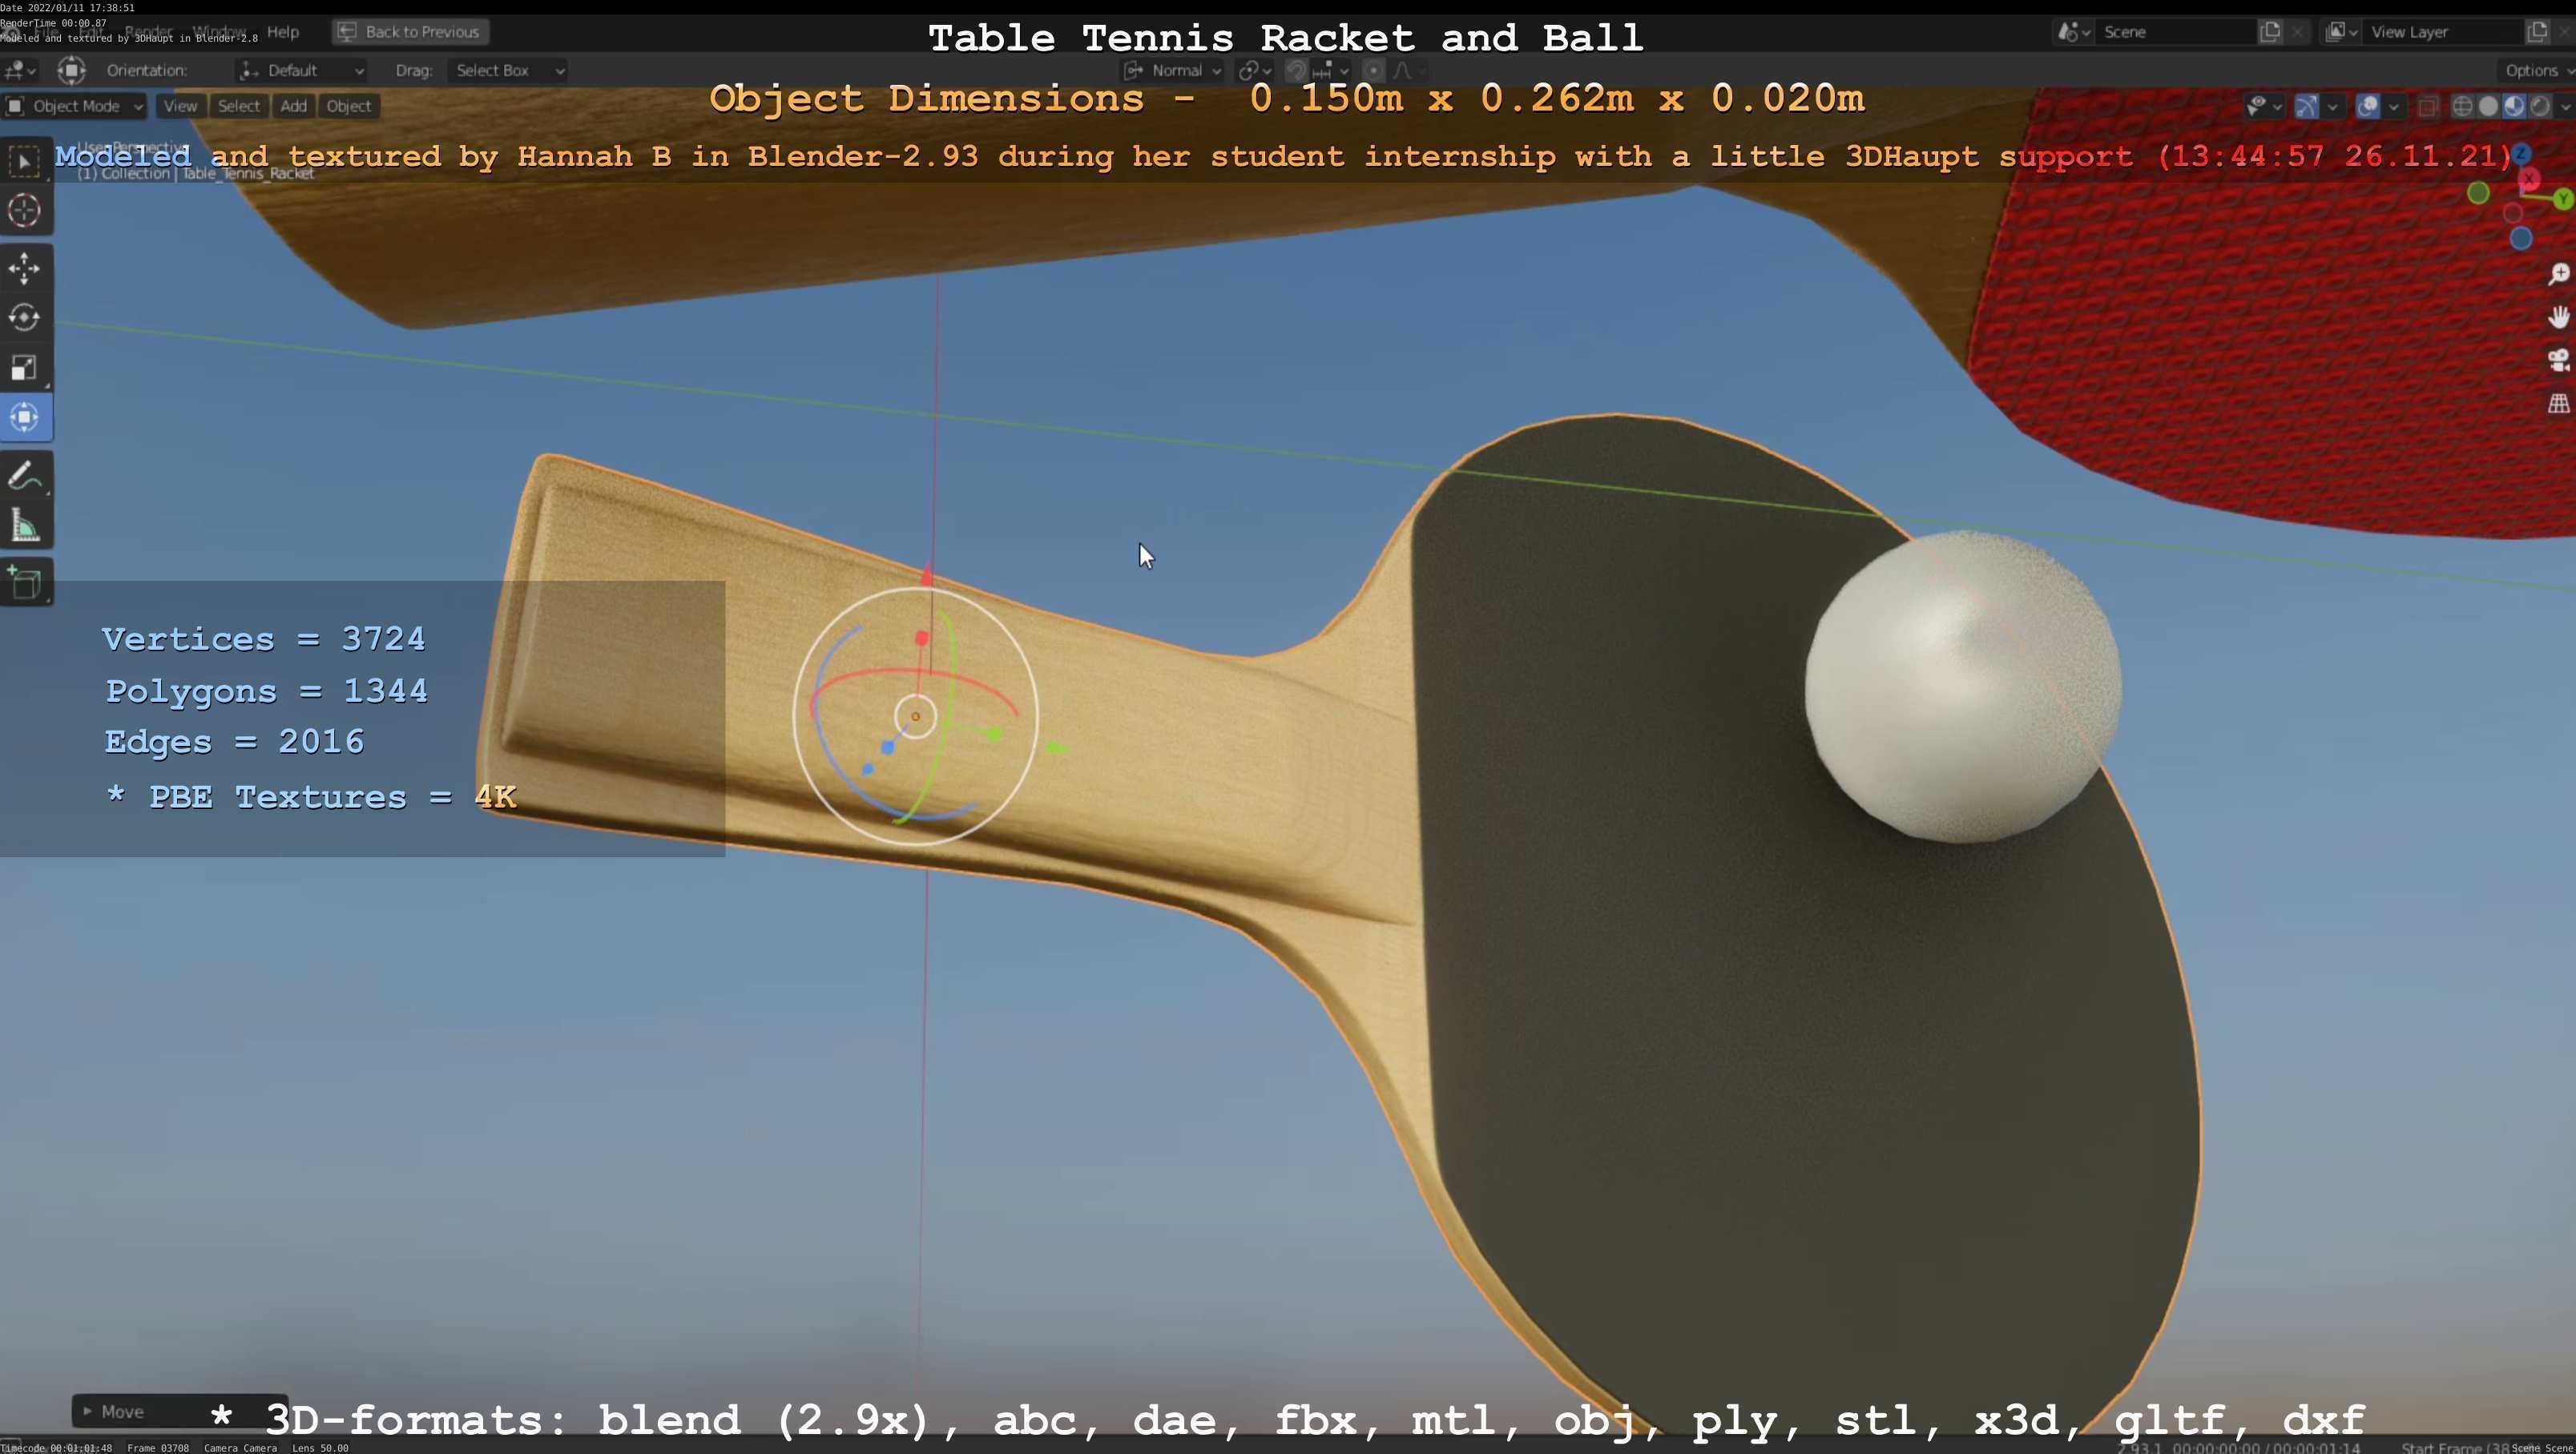The height and width of the screenshot is (1454, 2576).
Task: Click the viewport zoom magnifier icon
Action: [x=2558, y=274]
